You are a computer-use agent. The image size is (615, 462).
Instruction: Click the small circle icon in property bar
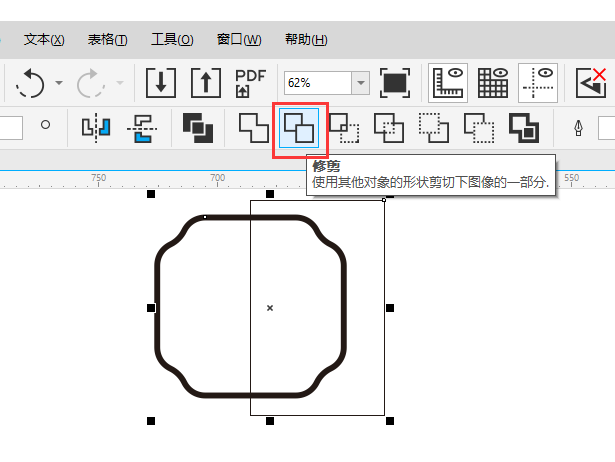pyautogui.click(x=45, y=125)
